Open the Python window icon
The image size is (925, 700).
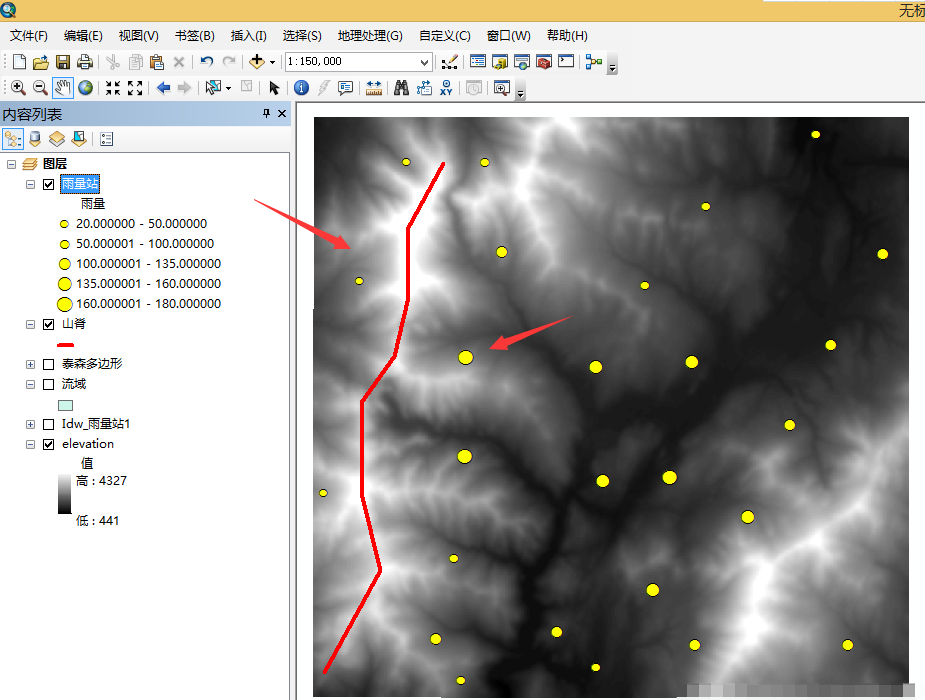click(566, 61)
